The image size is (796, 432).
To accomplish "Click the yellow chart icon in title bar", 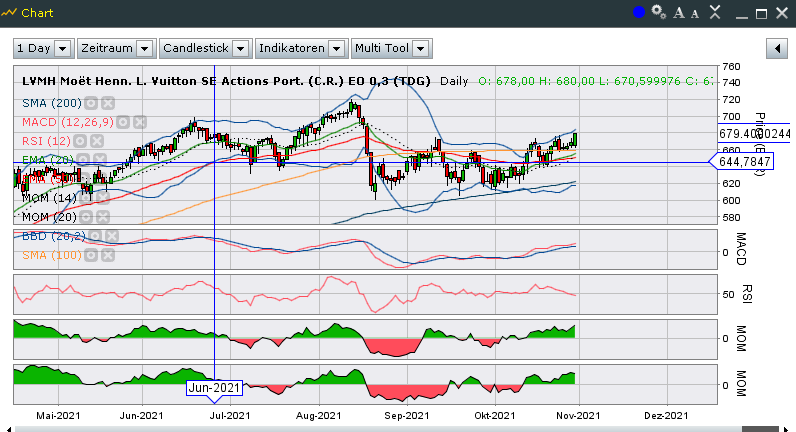I will 9,13.
